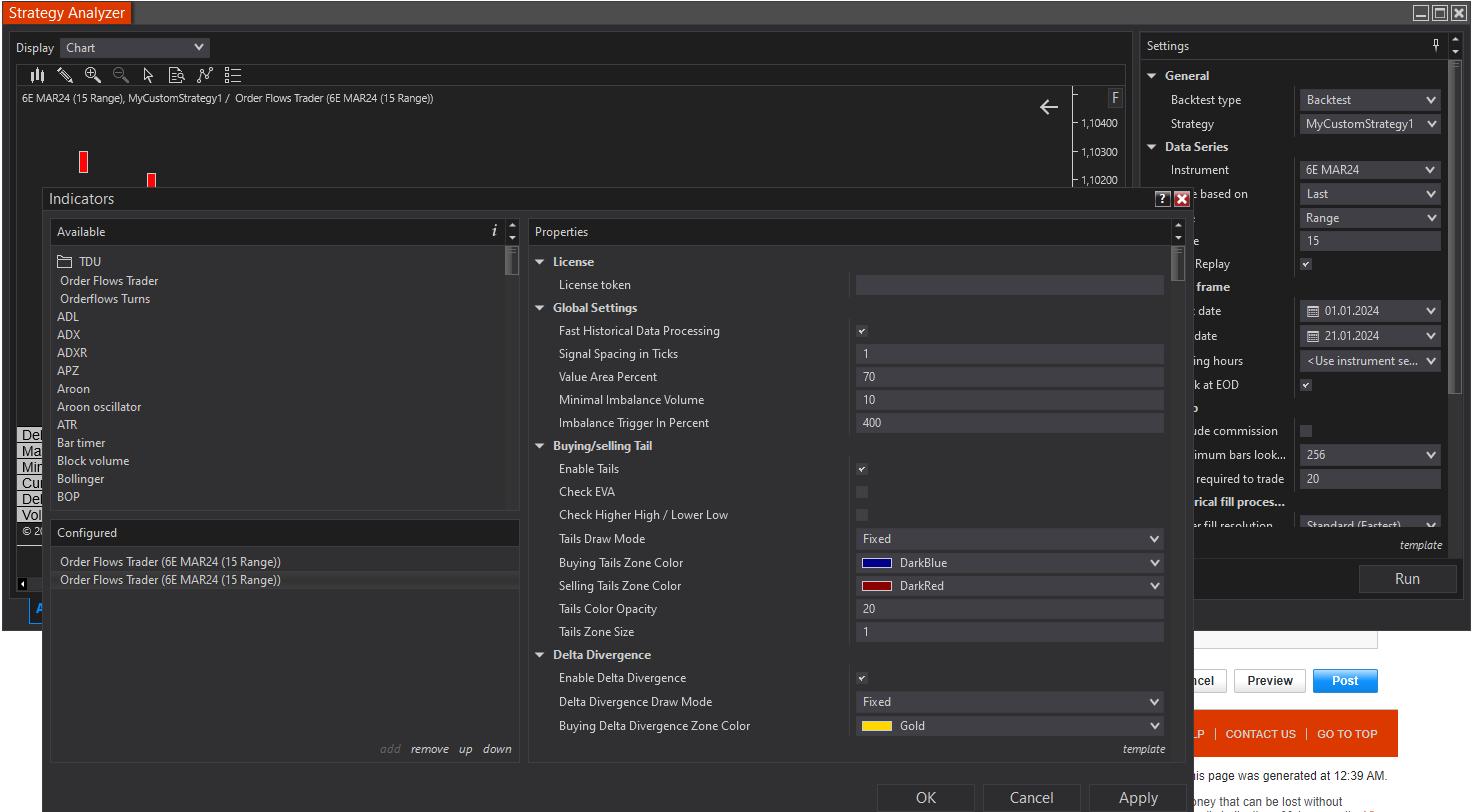Click the zoom in magnifier icon
The width and height of the screenshot is (1473, 812).
[x=93, y=75]
